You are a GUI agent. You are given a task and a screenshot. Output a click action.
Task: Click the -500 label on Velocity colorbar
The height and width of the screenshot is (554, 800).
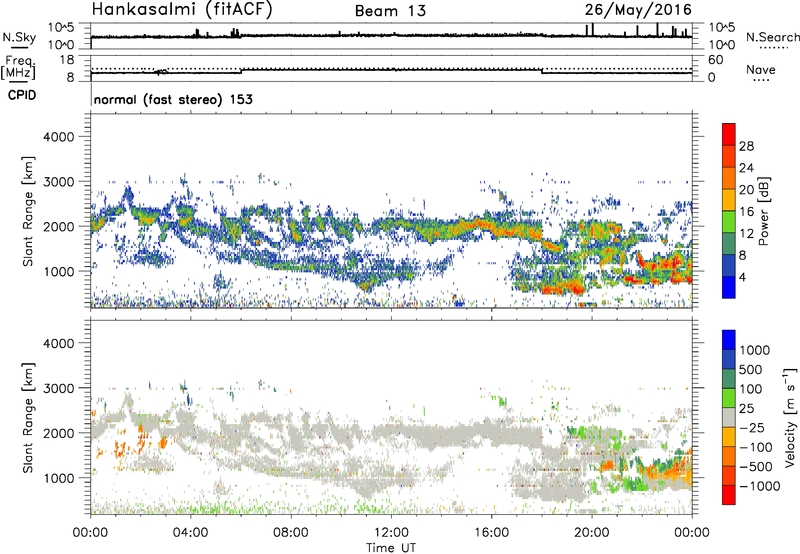tap(756, 467)
